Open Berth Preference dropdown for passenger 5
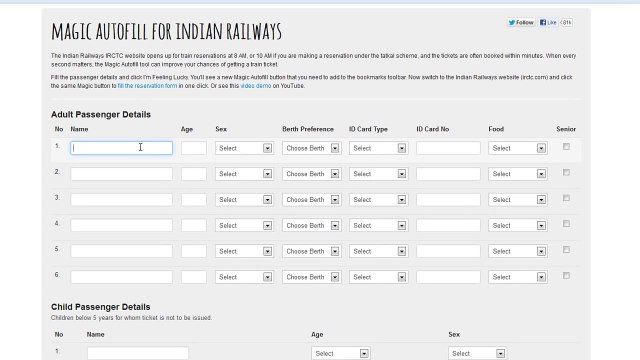640x360 pixels. point(311,251)
